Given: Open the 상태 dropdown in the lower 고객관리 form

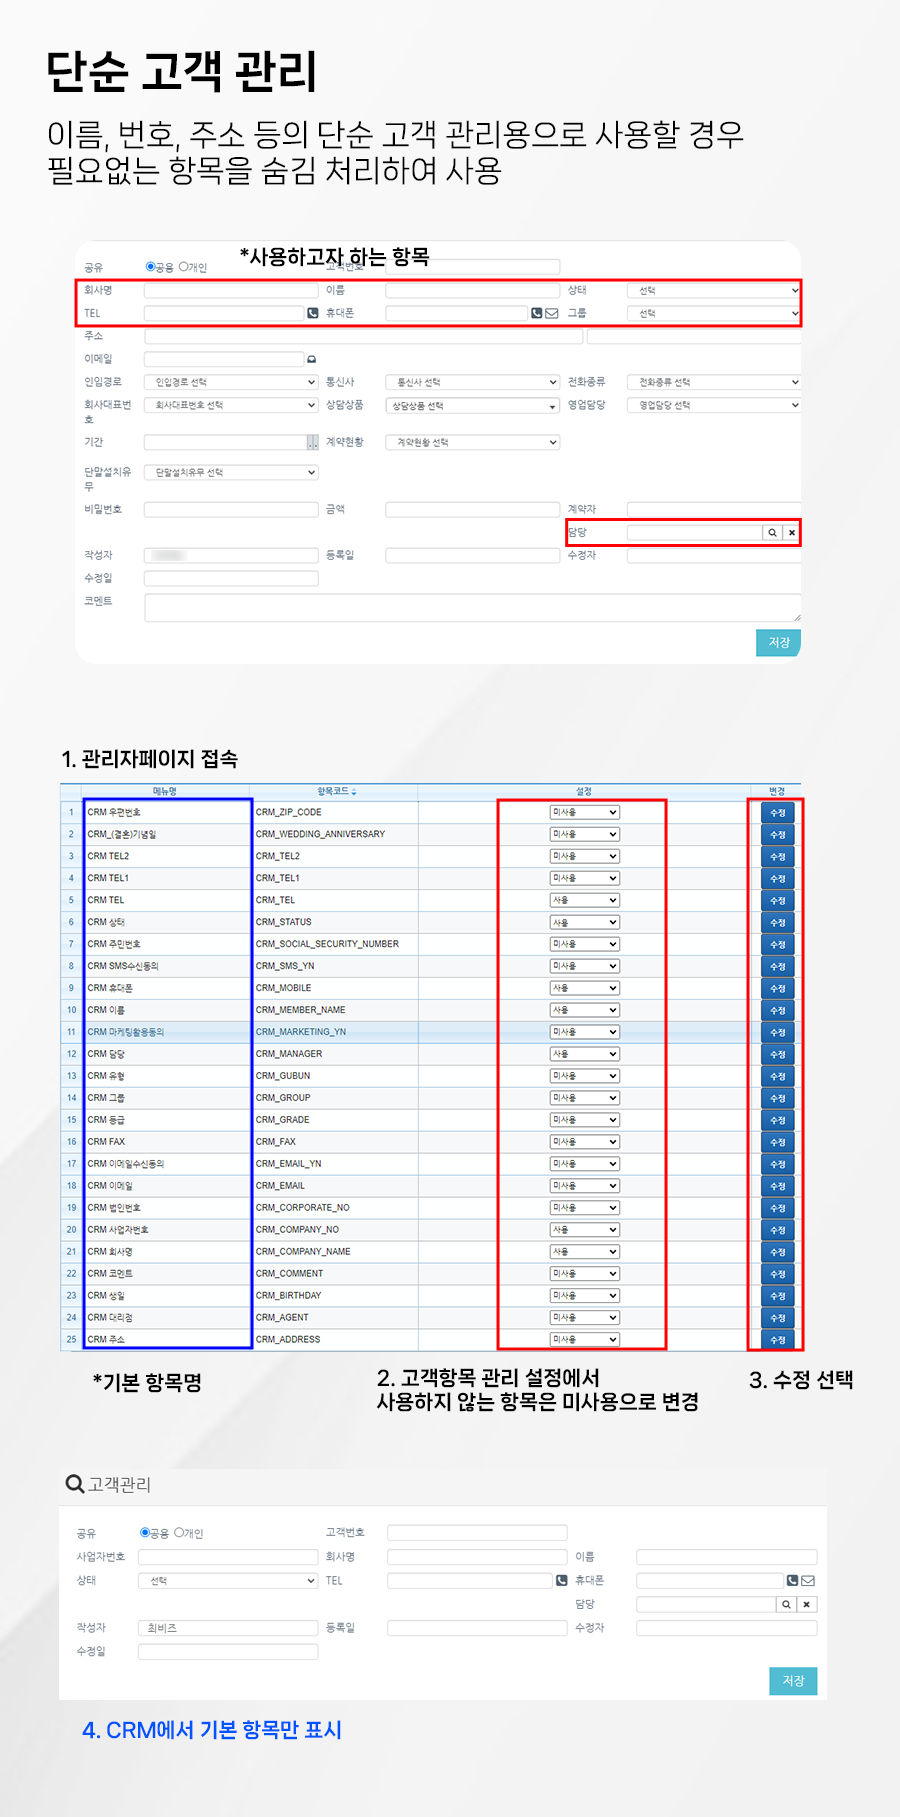Looking at the screenshot, I should pos(228,1581).
